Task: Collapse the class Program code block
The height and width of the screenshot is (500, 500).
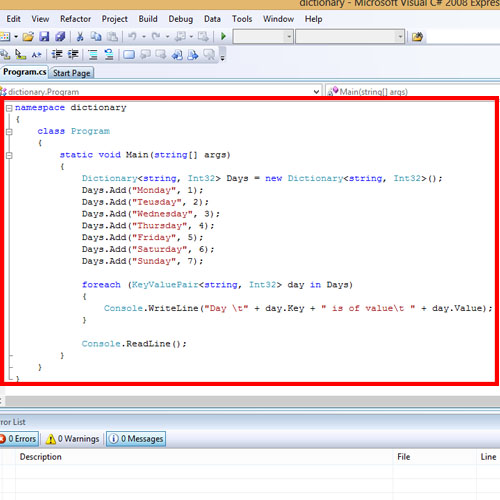Action: (x=9, y=132)
